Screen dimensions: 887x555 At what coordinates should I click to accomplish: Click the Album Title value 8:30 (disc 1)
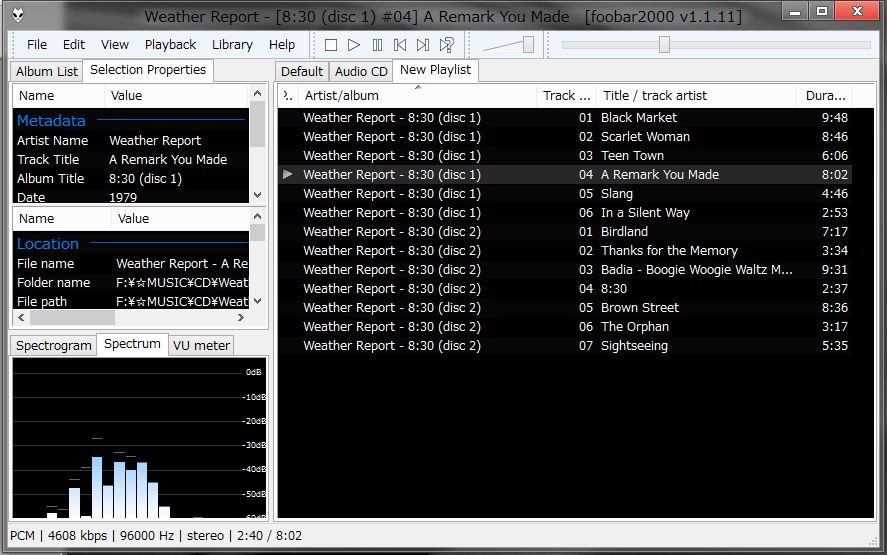point(145,179)
